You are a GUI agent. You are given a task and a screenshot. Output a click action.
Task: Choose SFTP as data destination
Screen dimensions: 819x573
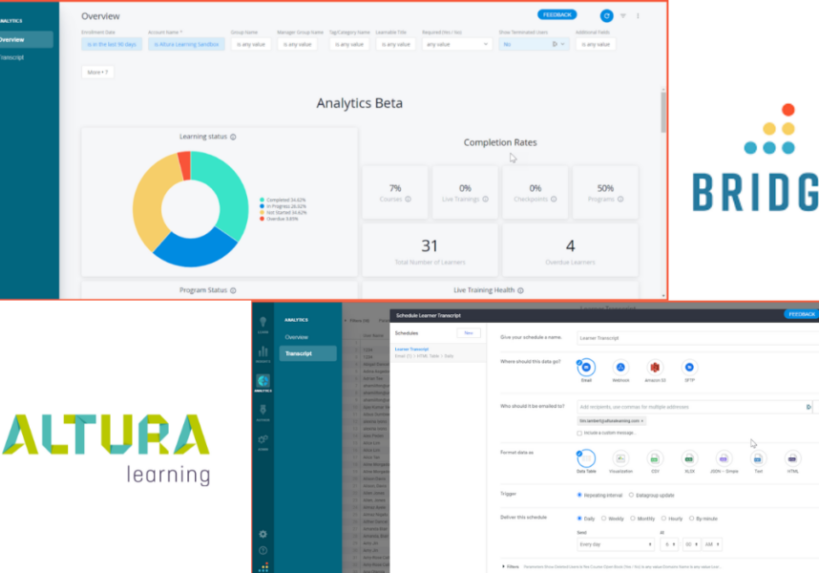[x=689, y=367]
